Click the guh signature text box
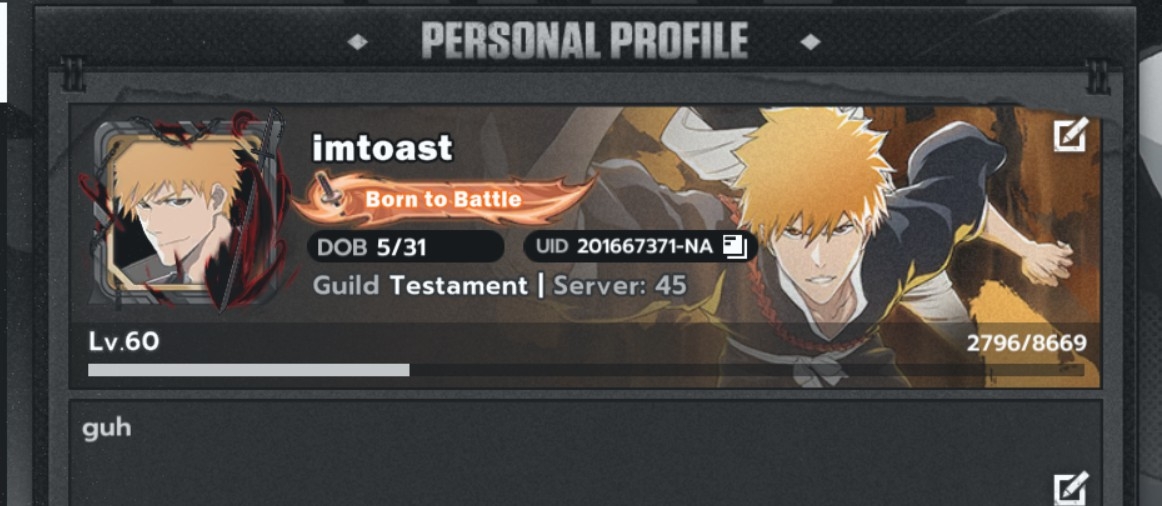 pos(585,453)
